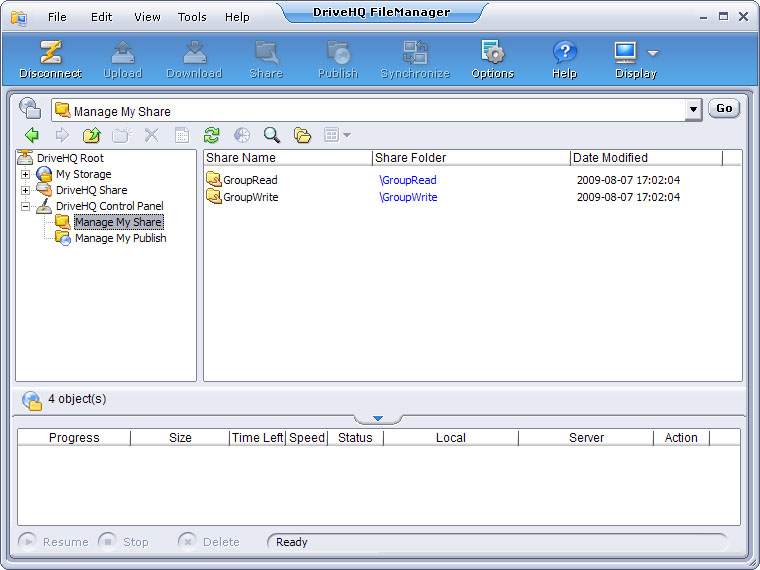The width and height of the screenshot is (760, 570).
Task: Click the grey forward arrow icon
Action: (x=62, y=135)
